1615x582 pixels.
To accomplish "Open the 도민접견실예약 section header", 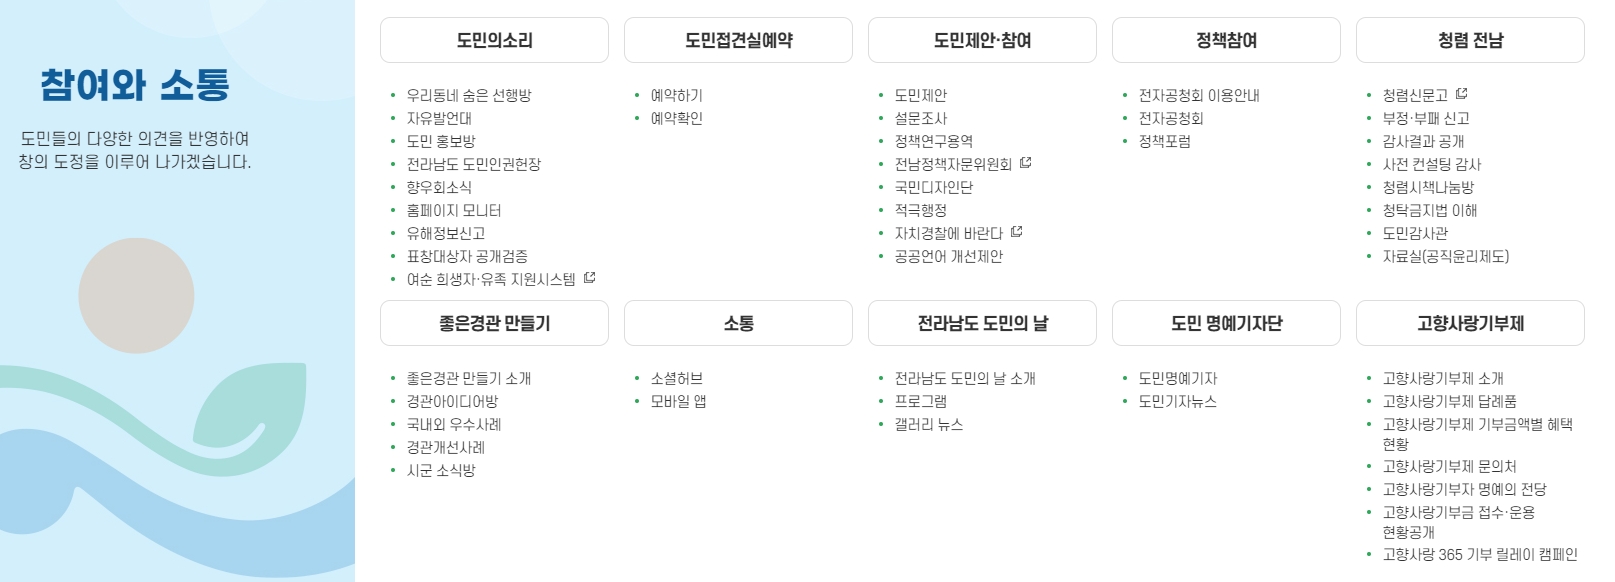I will [737, 40].
